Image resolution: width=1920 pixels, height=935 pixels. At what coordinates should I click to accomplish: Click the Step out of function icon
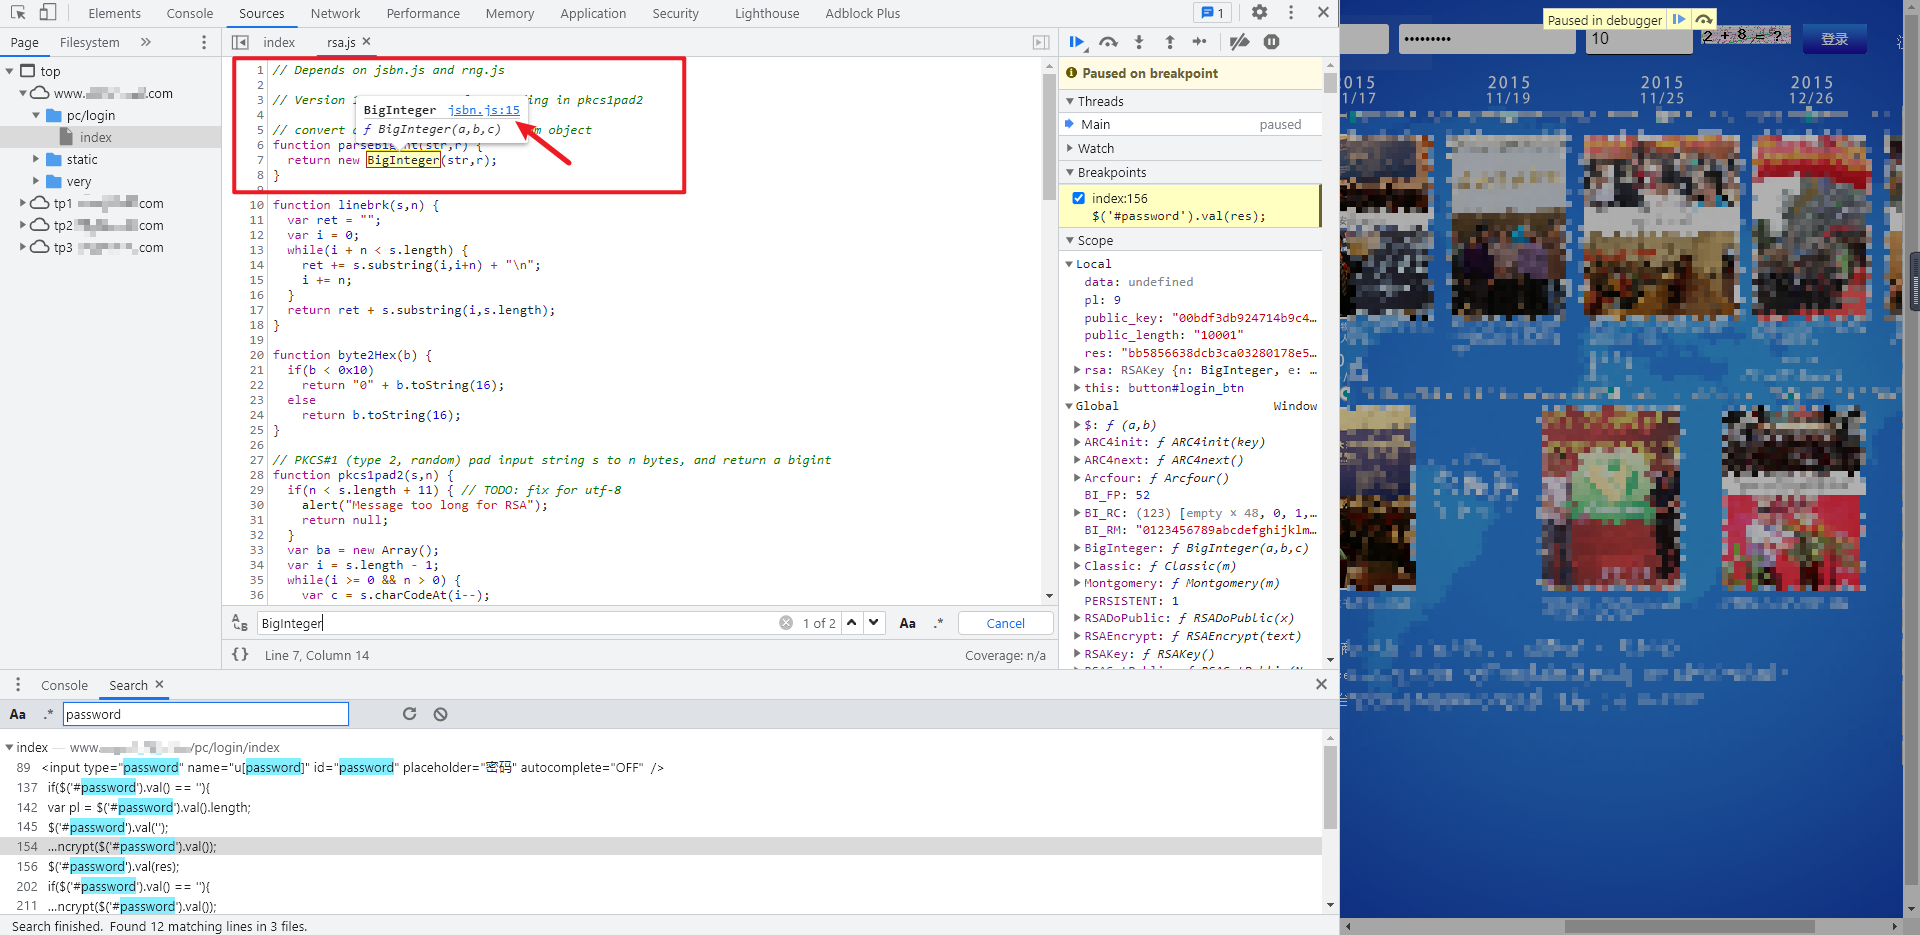click(1169, 42)
